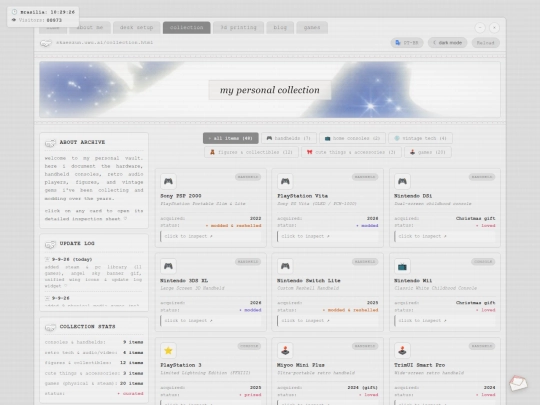The height and width of the screenshot is (405, 540).
Task: Filter by figures & collectibles category
Action: pyautogui.click(x=251, y=152)
